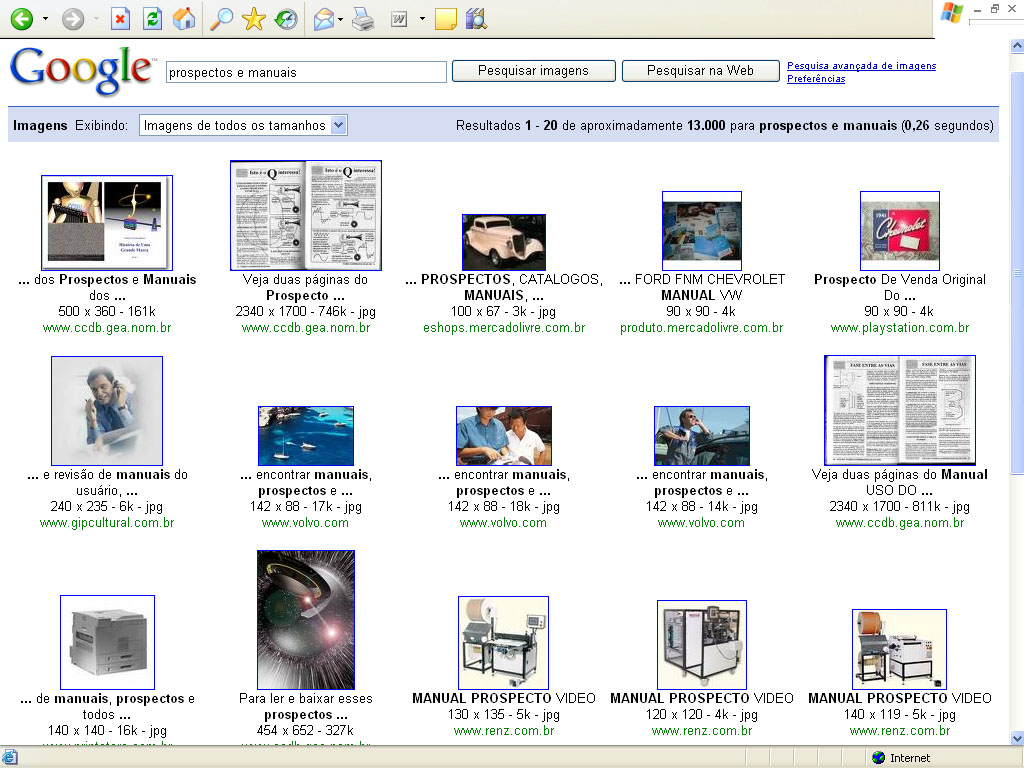The image size is (1024, 768).
Task: Open the Search magnifier in toolbar
Action: [x=221, y=18]
